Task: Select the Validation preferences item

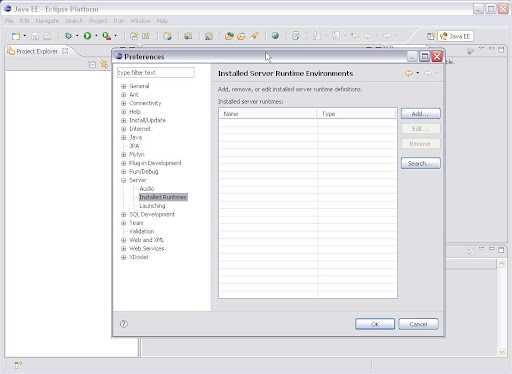Action: click(141, 231)
